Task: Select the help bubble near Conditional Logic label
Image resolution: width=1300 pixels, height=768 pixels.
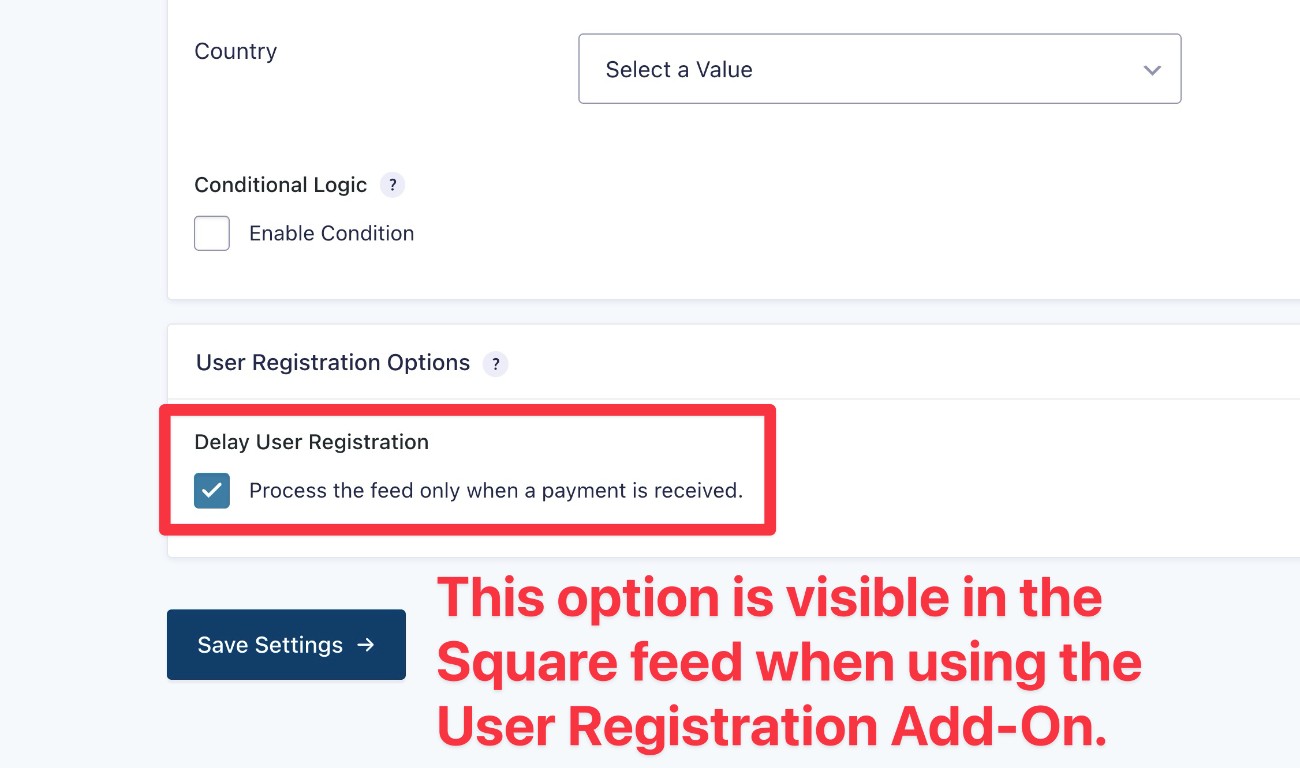Action: click(x=392, y=185)
